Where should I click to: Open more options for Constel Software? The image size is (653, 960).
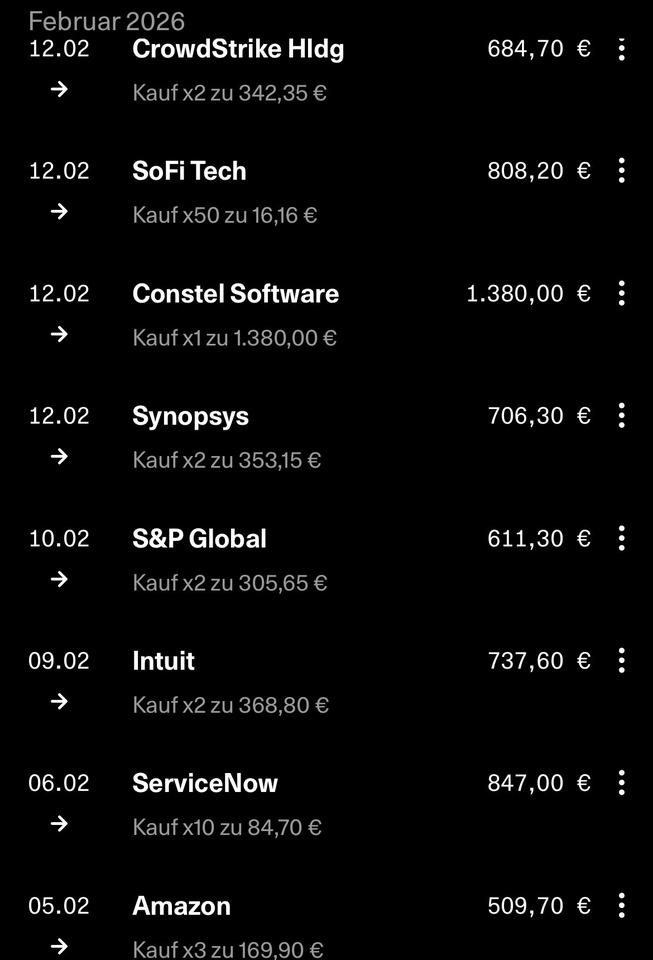click(621, 293)
